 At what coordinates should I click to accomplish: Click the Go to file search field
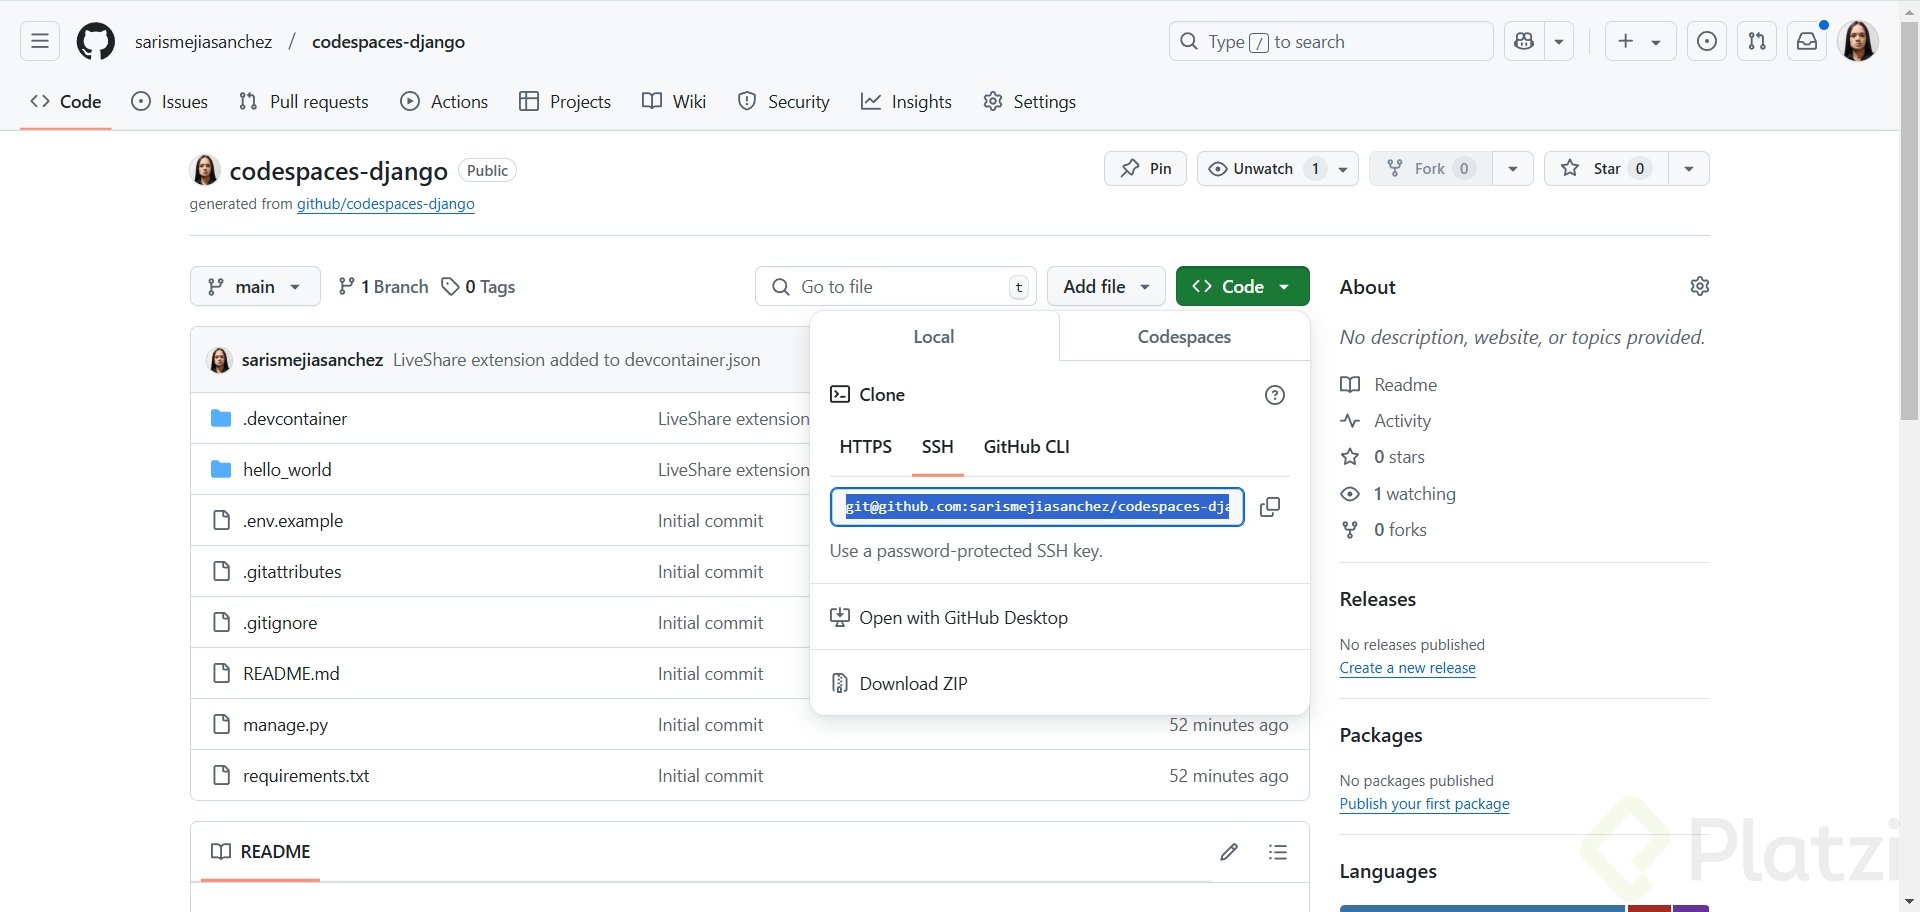tap(895, 287)
